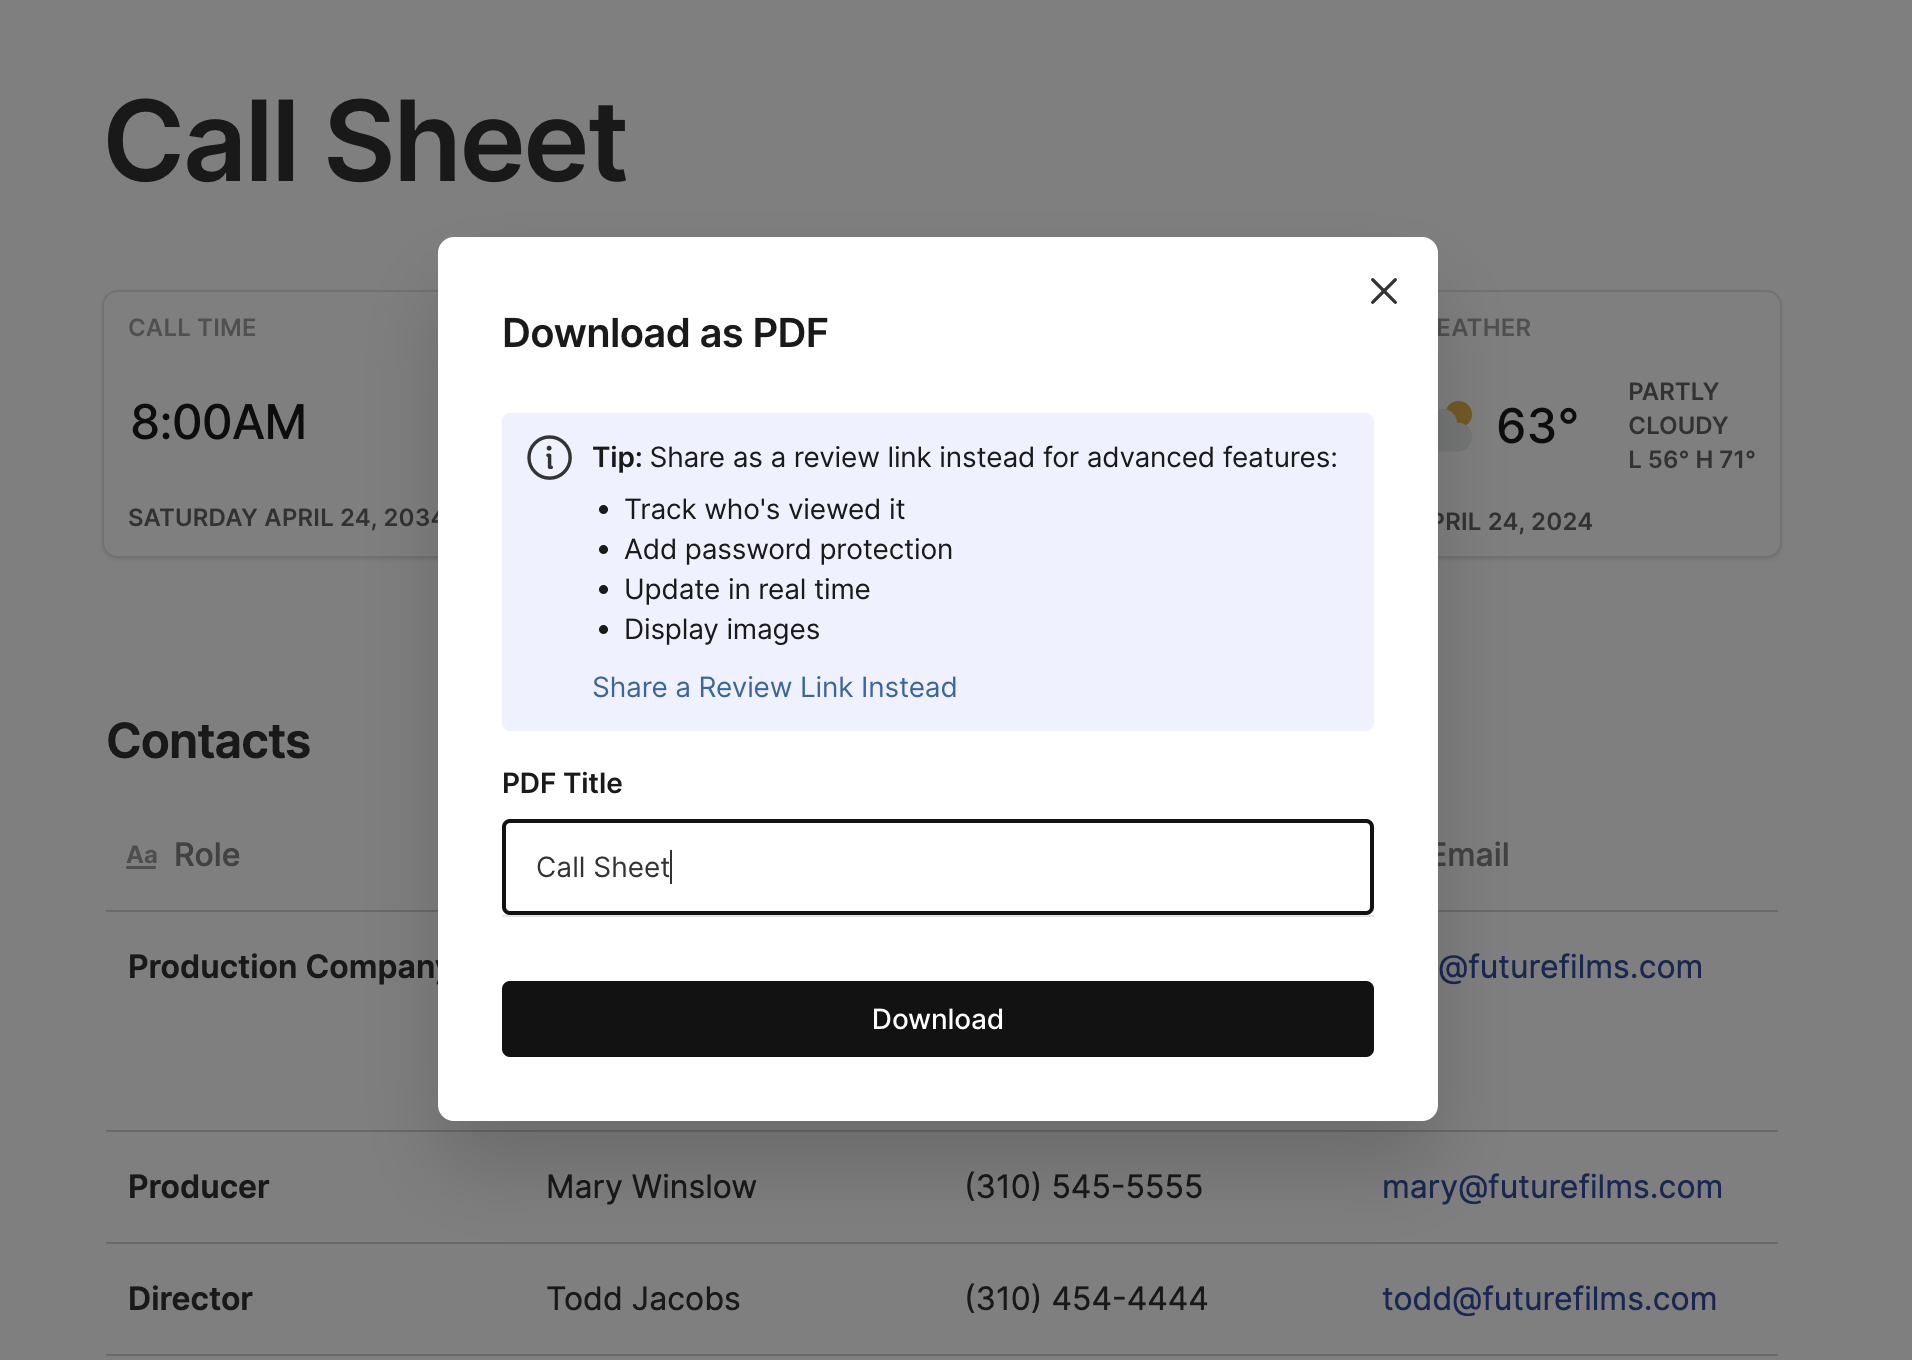Open todd@futurefilms.com email link
The height and width of the screenshot is (1360, 1912).
pos(1548,1299)
